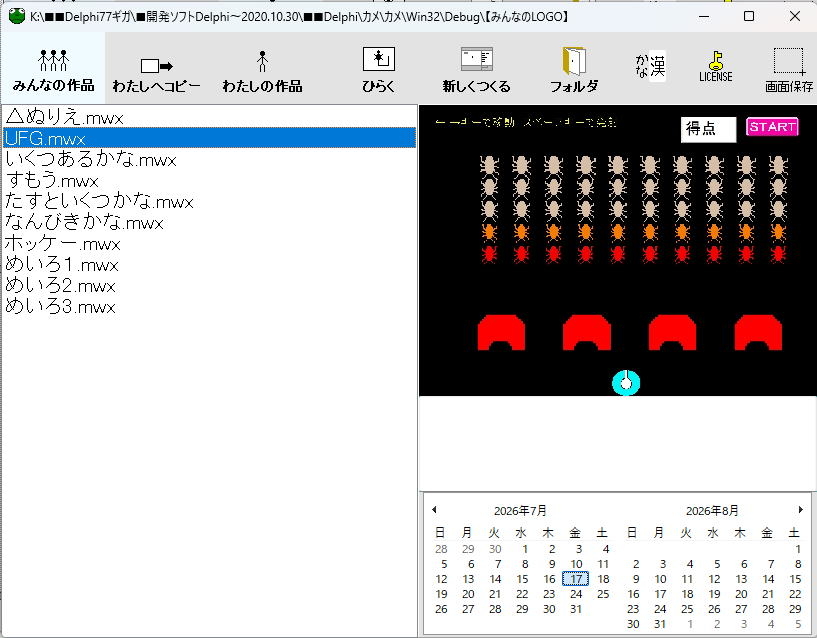817x638 pixels.
Task: Click 新しくつくる to create new work
Action: coord(476,70)
